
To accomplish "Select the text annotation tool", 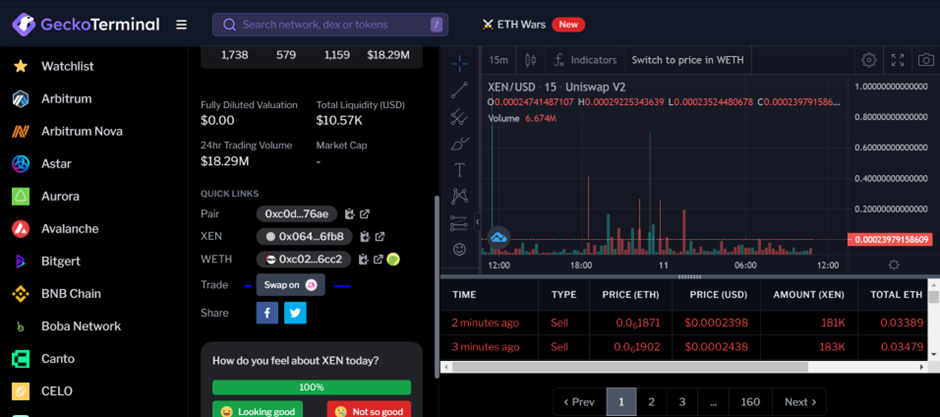I will click(460, 170).
